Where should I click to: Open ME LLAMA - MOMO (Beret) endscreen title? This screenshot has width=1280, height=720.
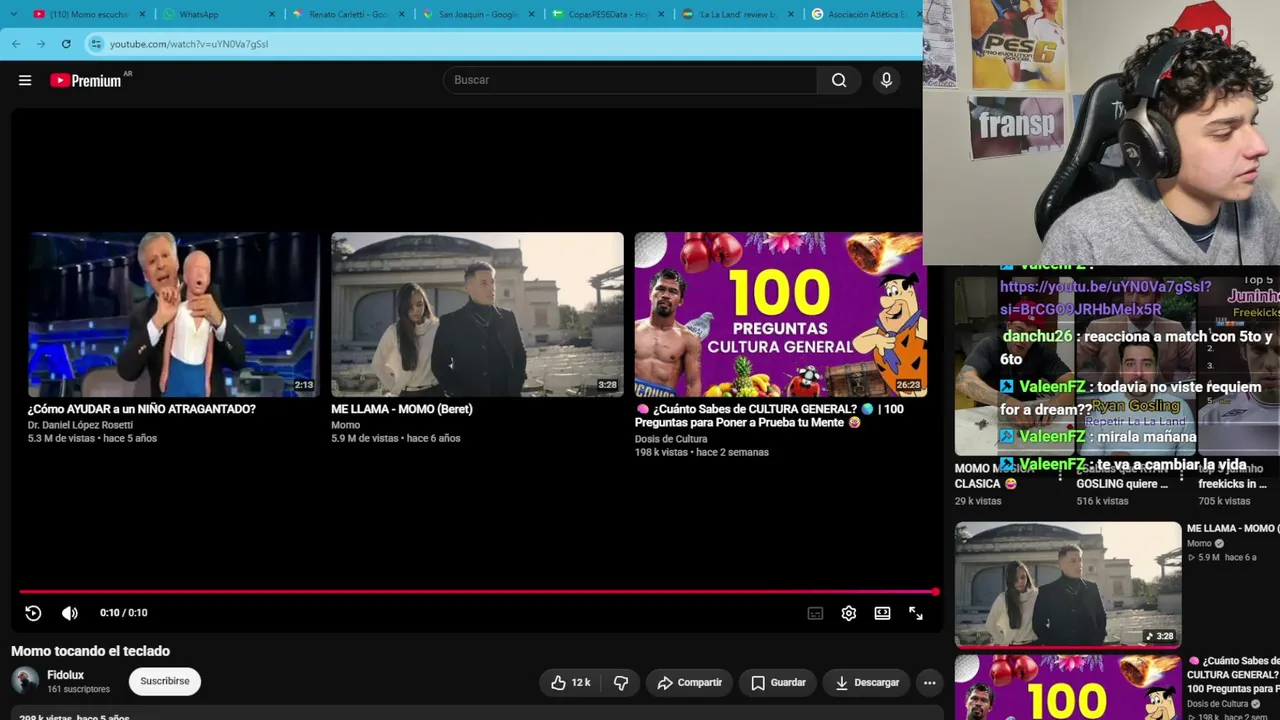[402, 409]
